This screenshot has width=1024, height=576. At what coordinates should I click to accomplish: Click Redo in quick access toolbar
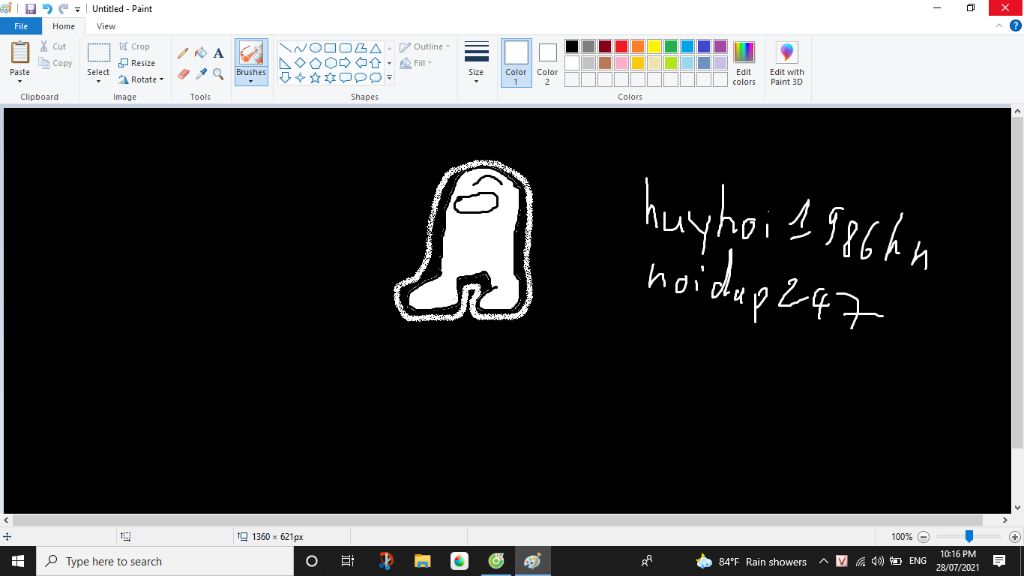pyautogui.click(x=63, y=8)
